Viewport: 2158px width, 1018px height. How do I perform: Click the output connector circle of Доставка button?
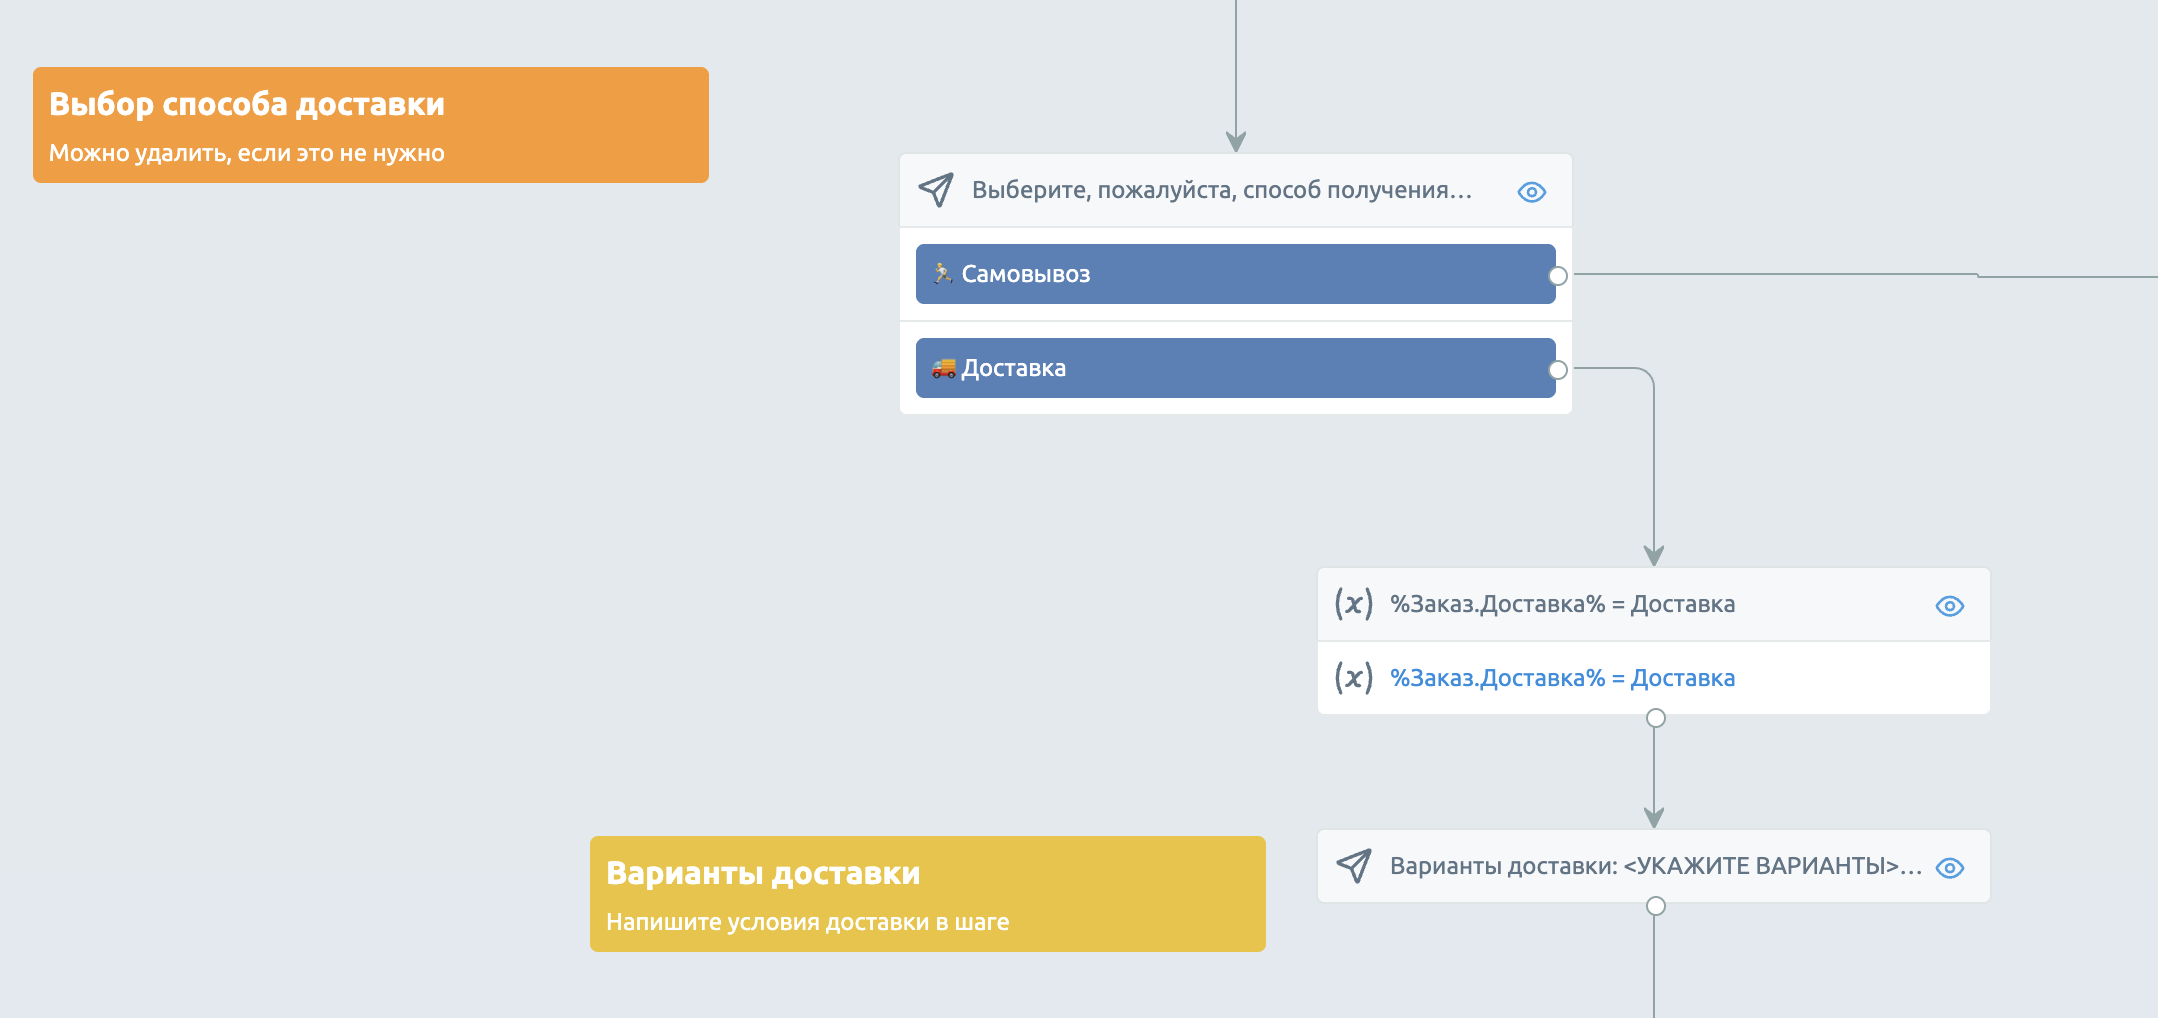click(x=1558, y=370)
